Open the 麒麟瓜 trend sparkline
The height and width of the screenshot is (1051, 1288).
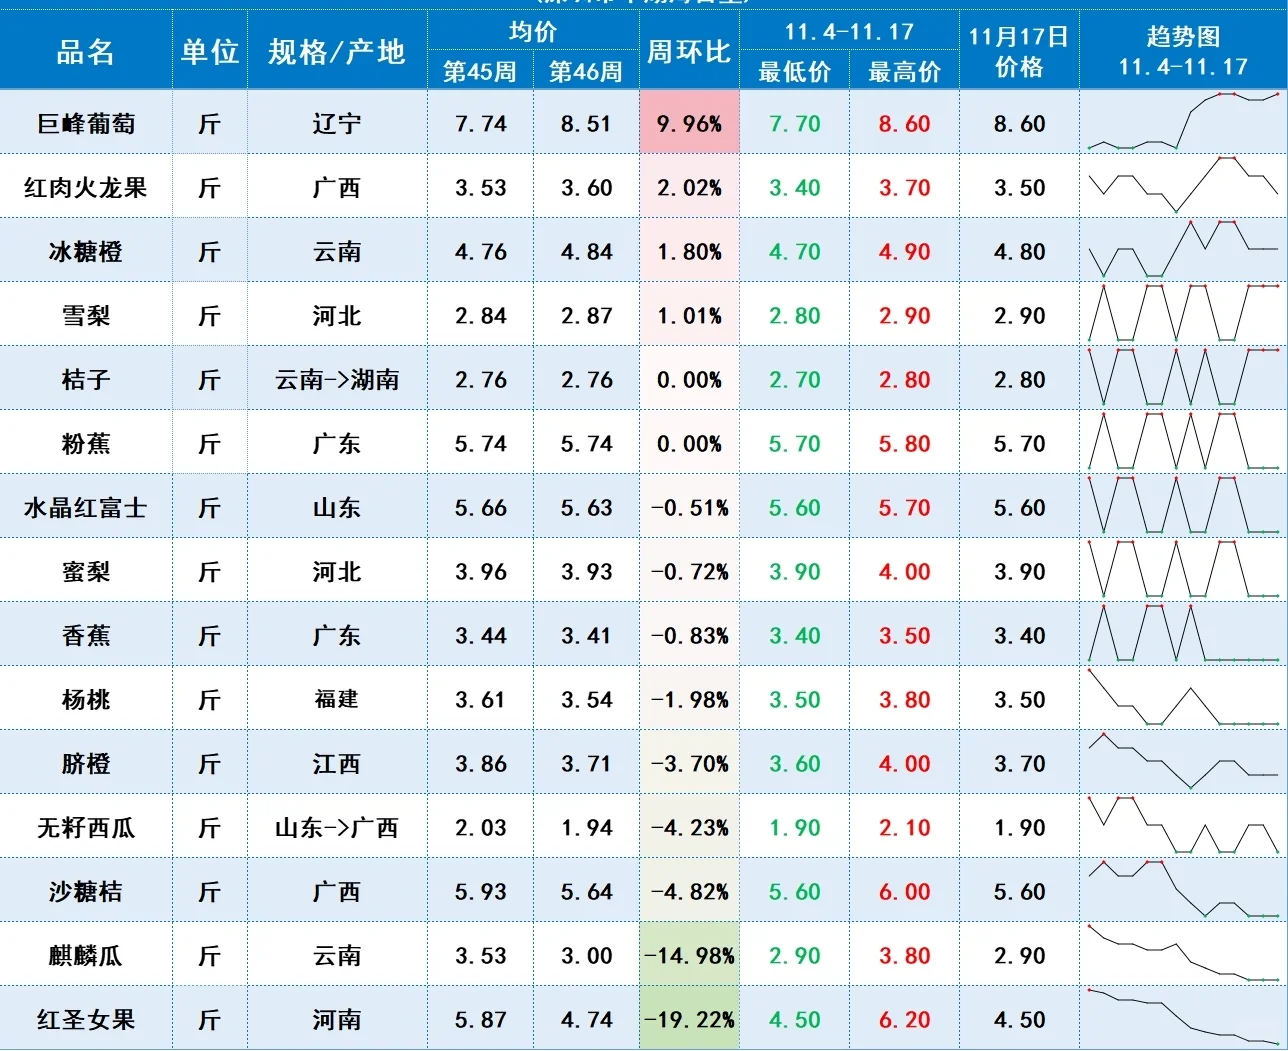(x=1183, y=954)
